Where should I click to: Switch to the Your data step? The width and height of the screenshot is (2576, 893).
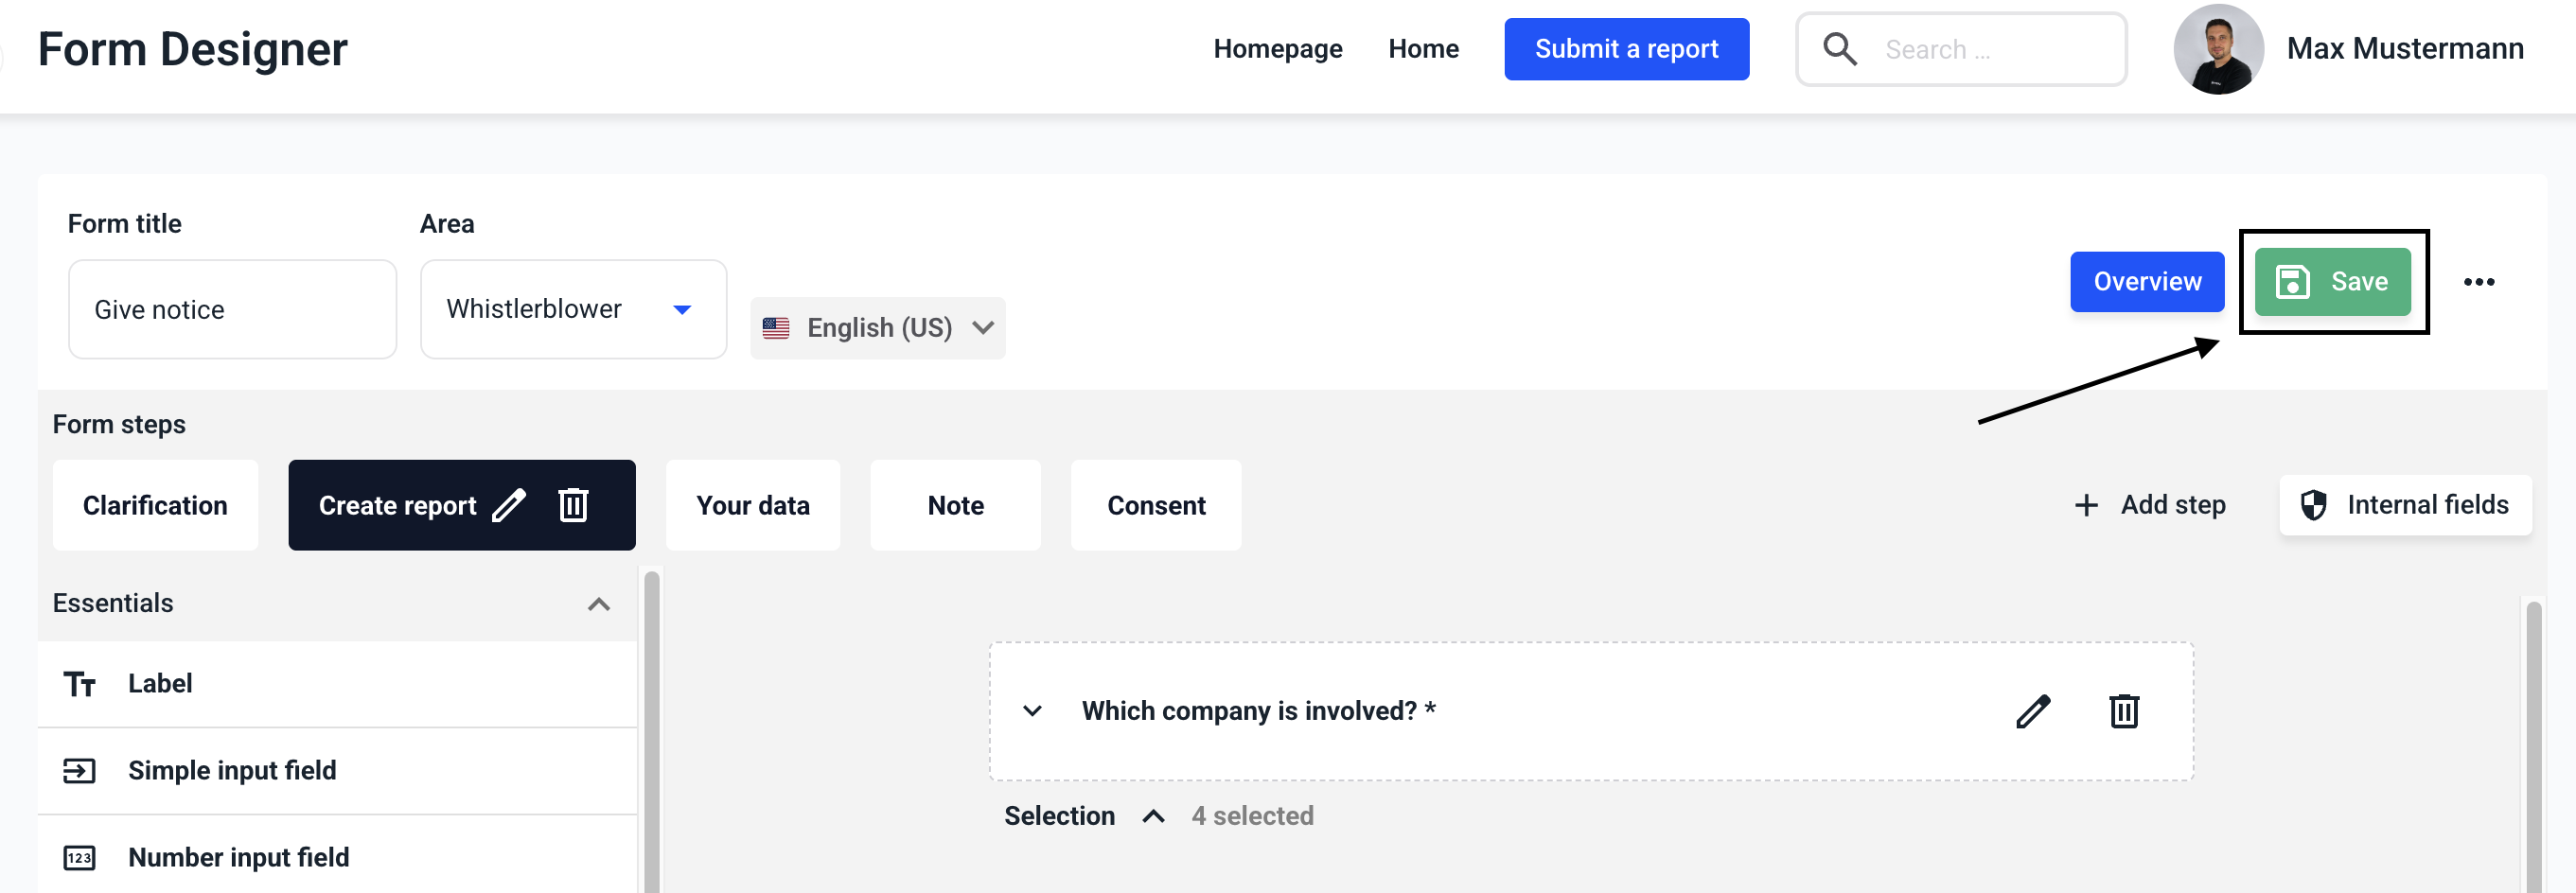click(x=752, y=505)
